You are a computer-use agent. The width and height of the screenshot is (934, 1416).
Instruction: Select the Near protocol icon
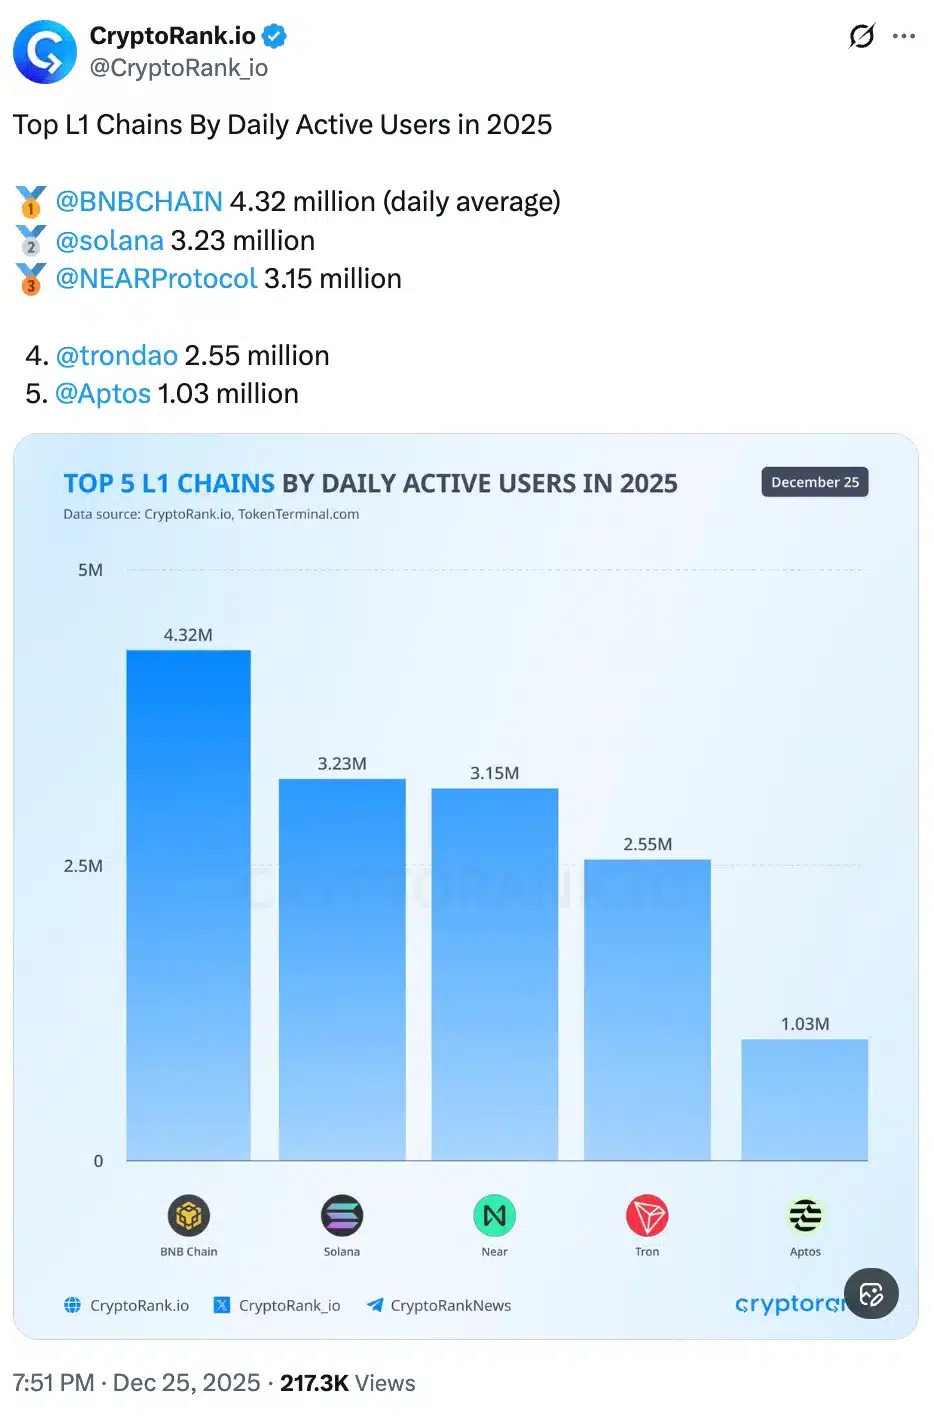[x=494, y=1218]
